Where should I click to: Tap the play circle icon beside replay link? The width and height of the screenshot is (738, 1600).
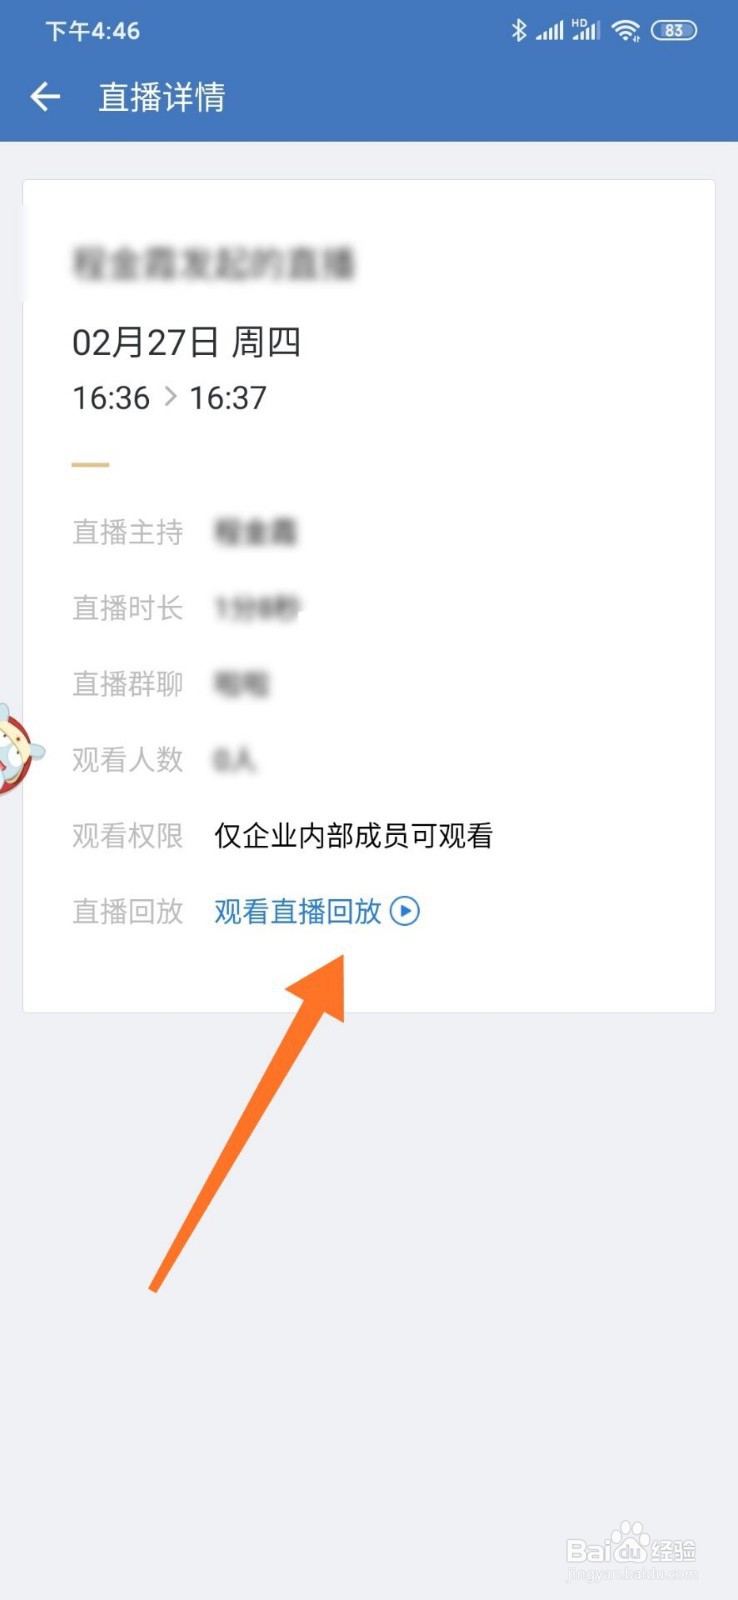(405, 911)
